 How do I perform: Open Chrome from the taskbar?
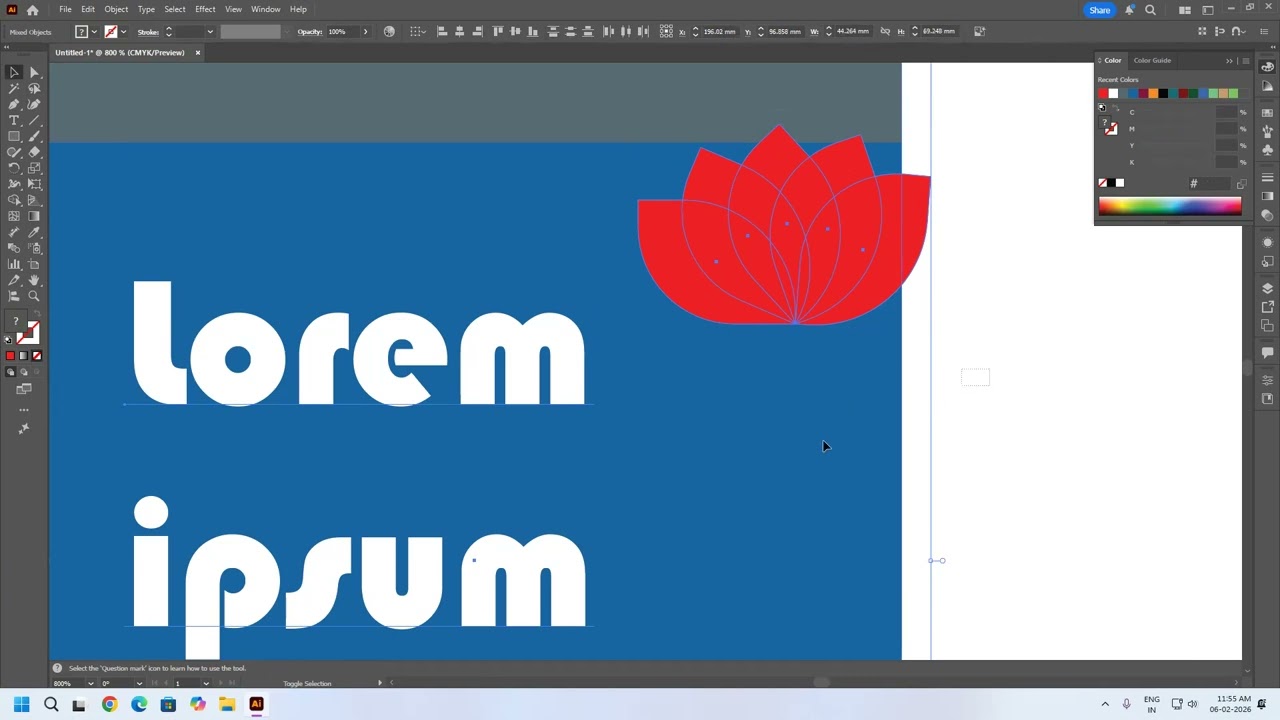coord(110,704)
